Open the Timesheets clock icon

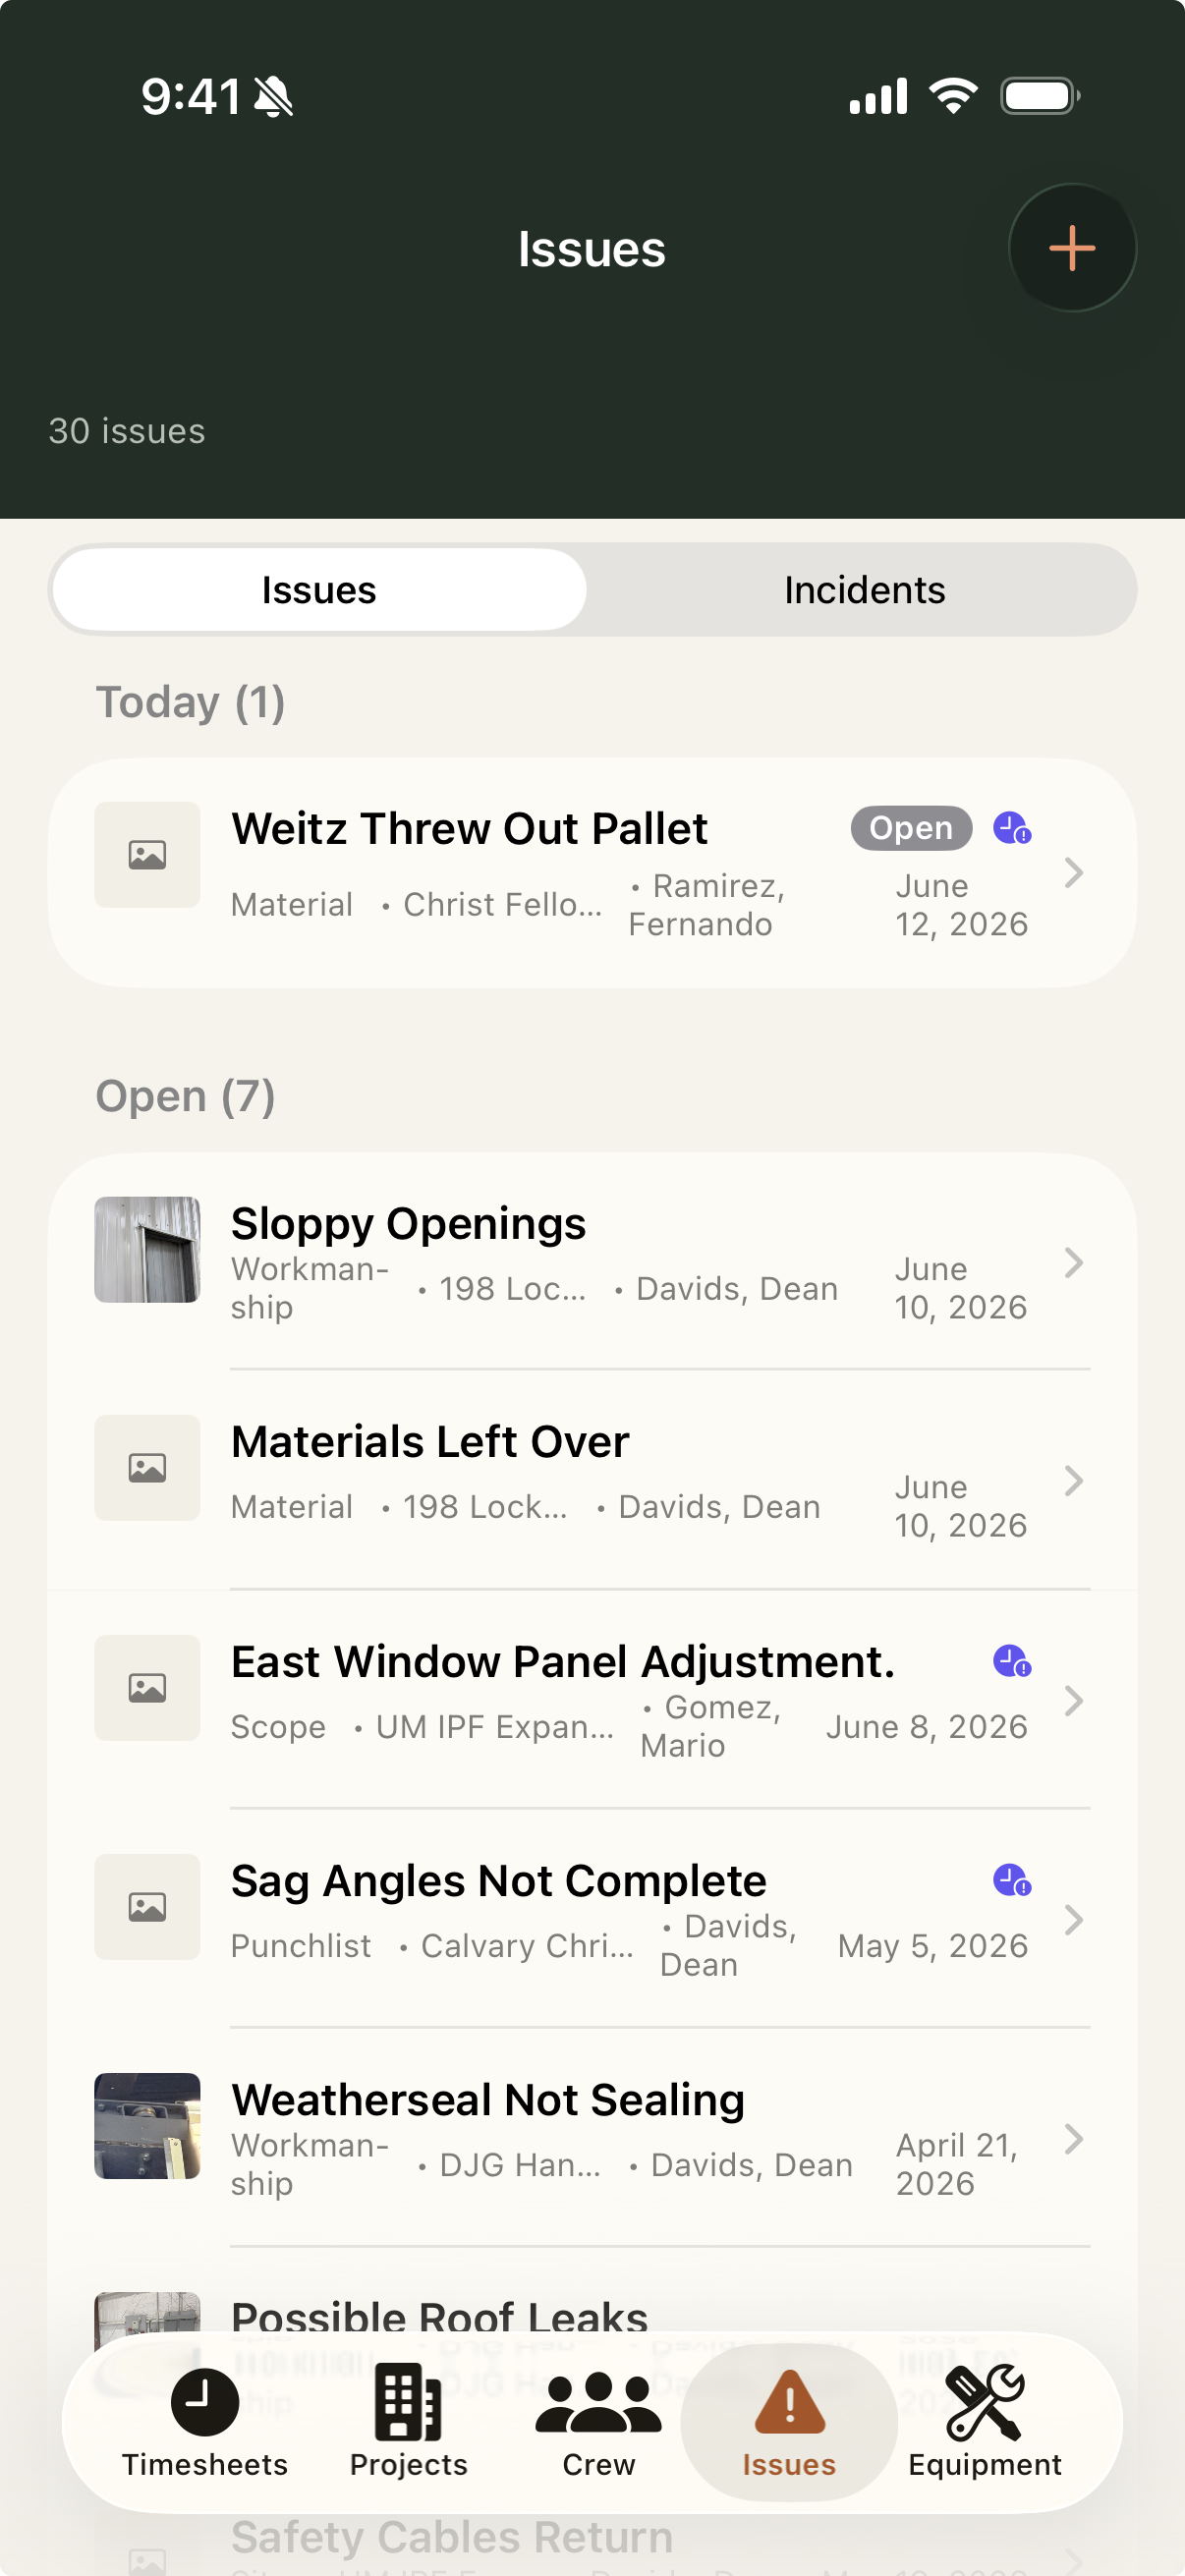pos(204,2401)
